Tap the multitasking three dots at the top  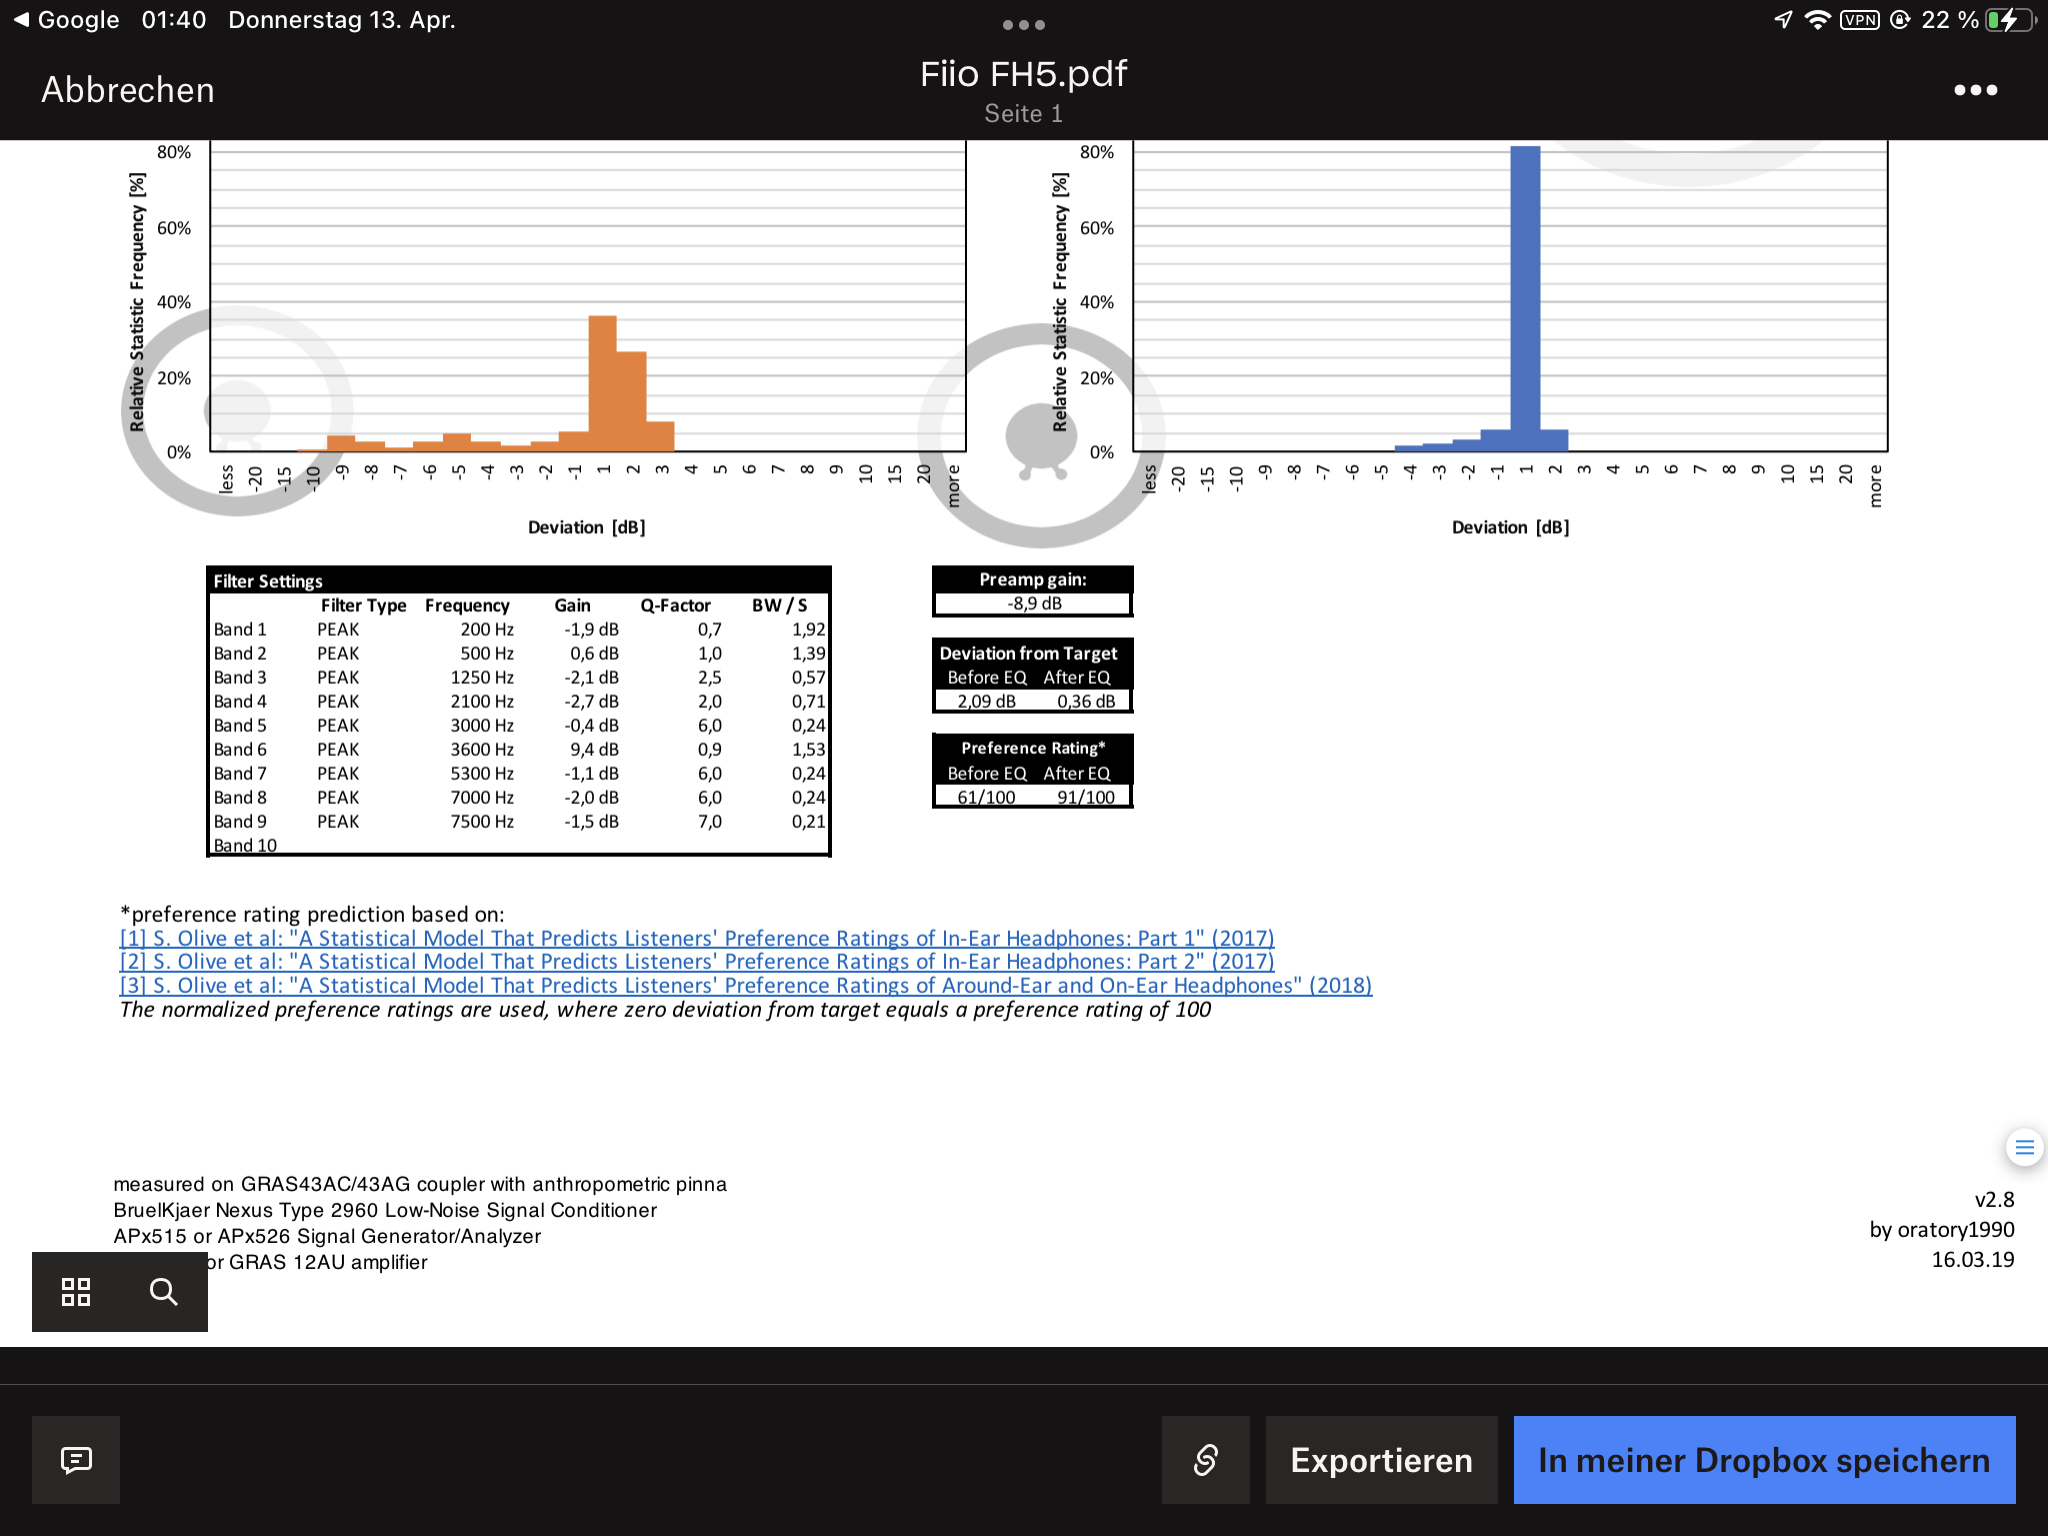[1024, 25]
